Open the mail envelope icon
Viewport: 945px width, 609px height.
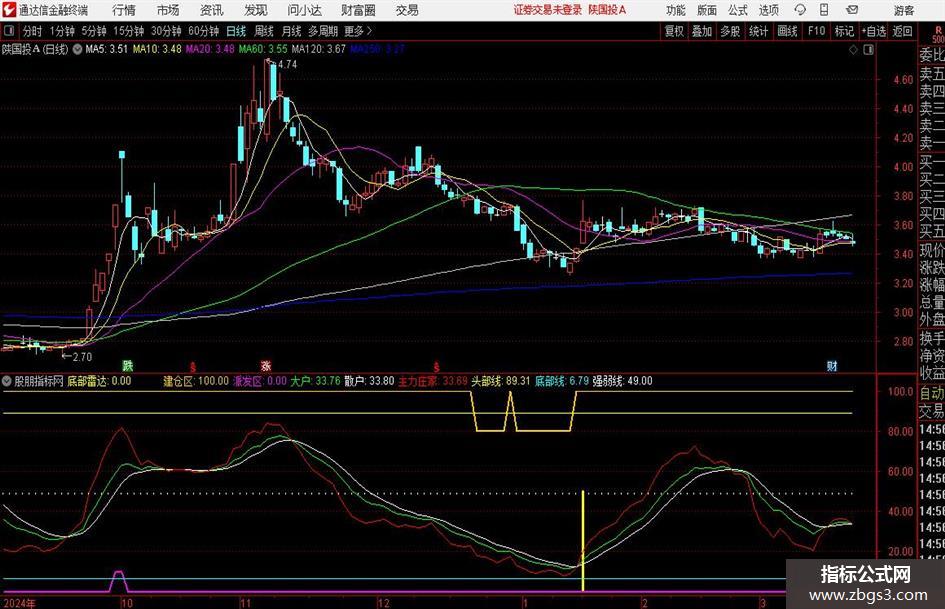coord(852,10)
